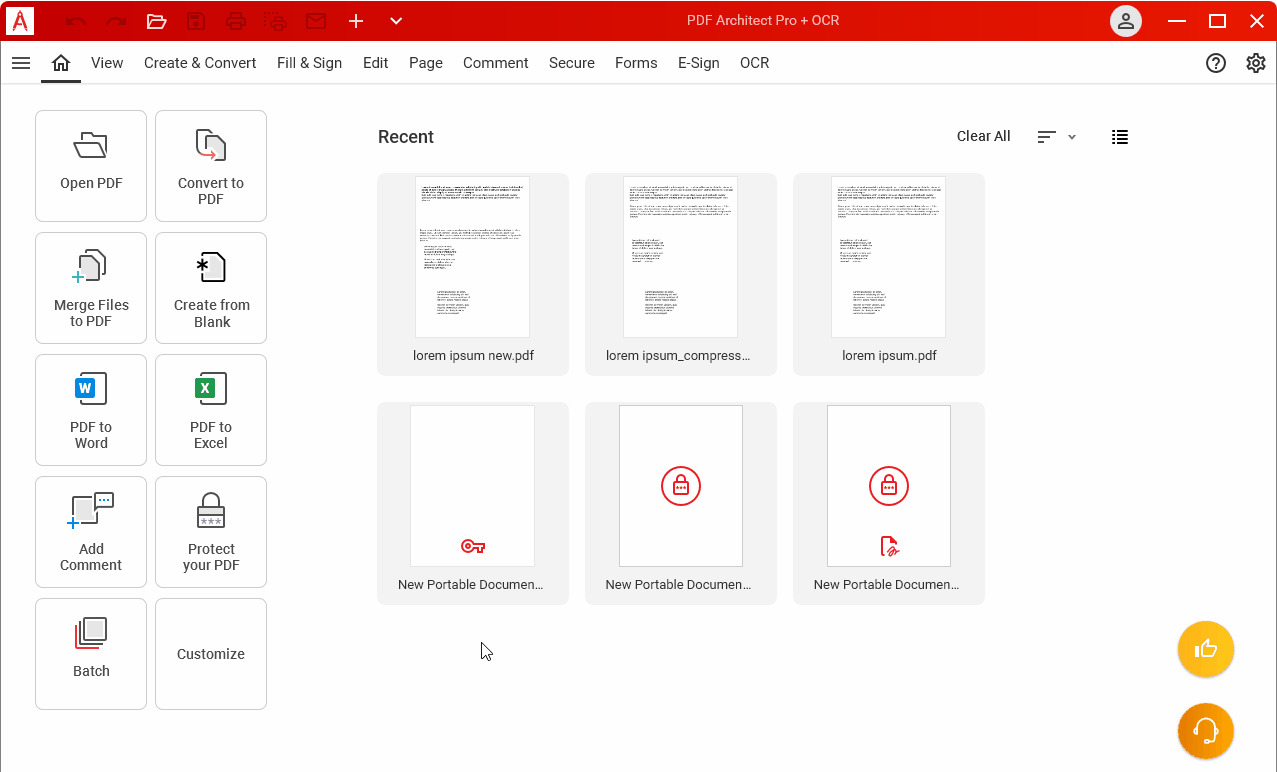Click the "lorem ipsum.pdf" file name
Image resolution: width=1277 pixels, height=772 pixels.
[889, 355]
